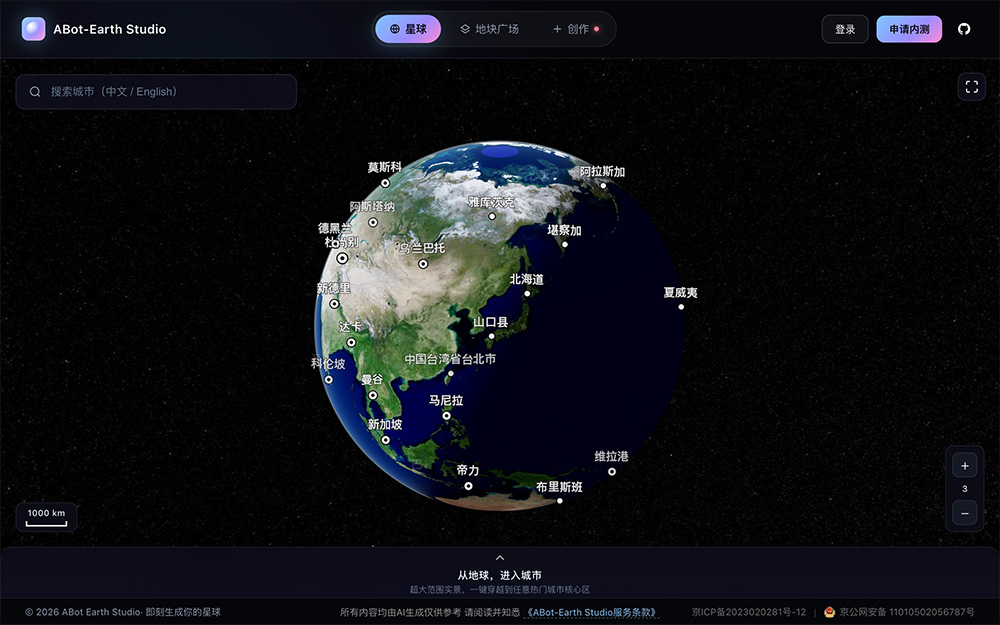The image size is (1000, 625).
Task: Click the 登录 button
Action: pos(845,29)
